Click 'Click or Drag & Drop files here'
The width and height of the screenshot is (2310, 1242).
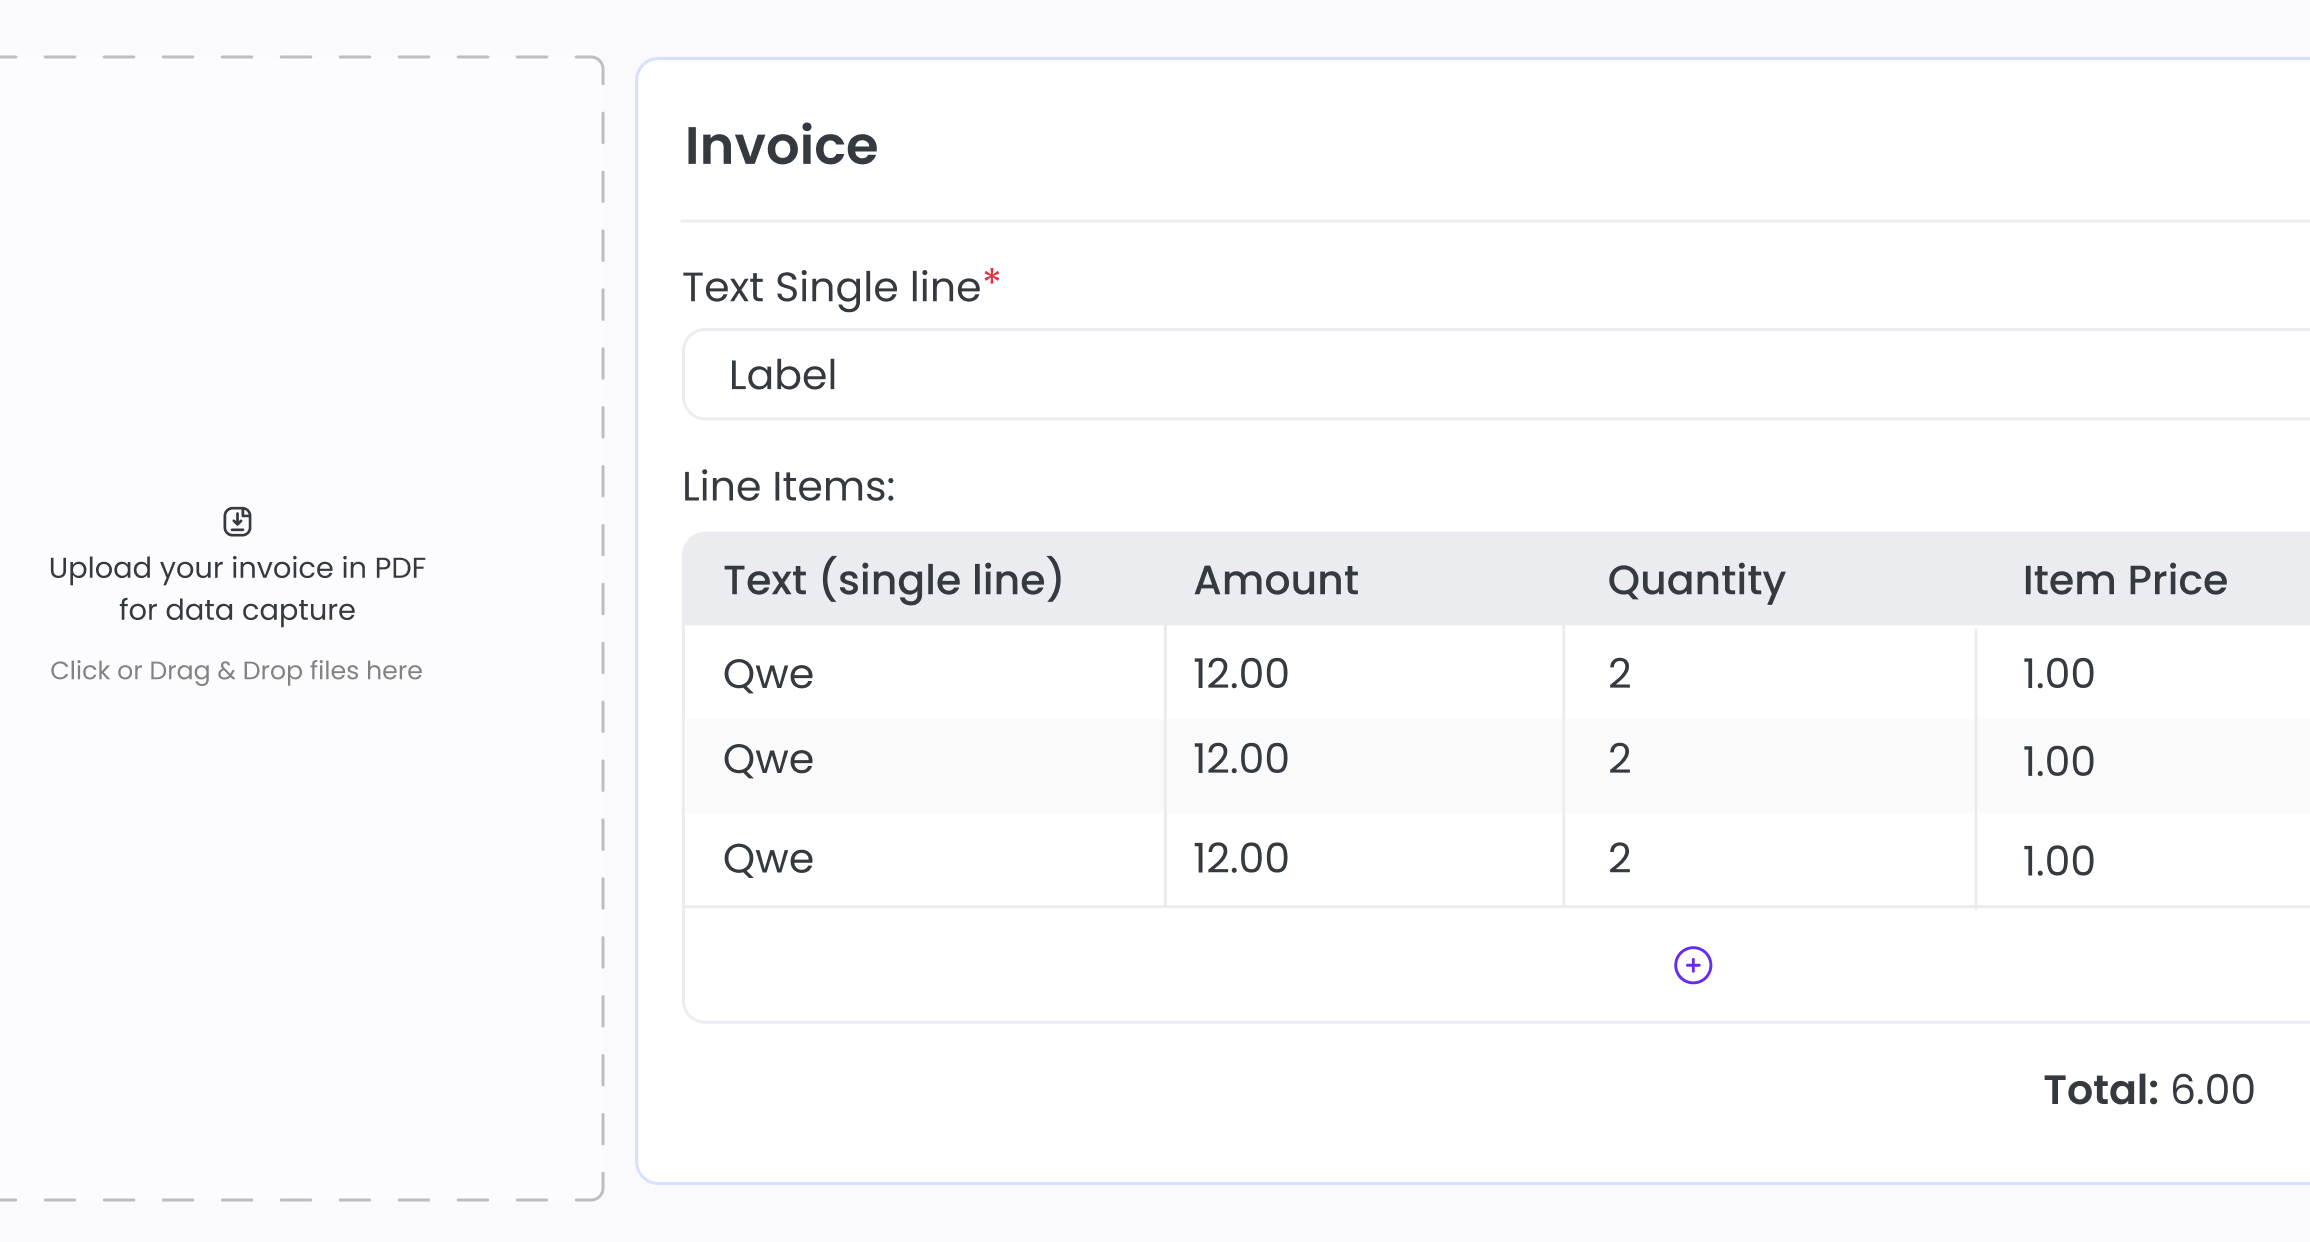coord(236,670)
